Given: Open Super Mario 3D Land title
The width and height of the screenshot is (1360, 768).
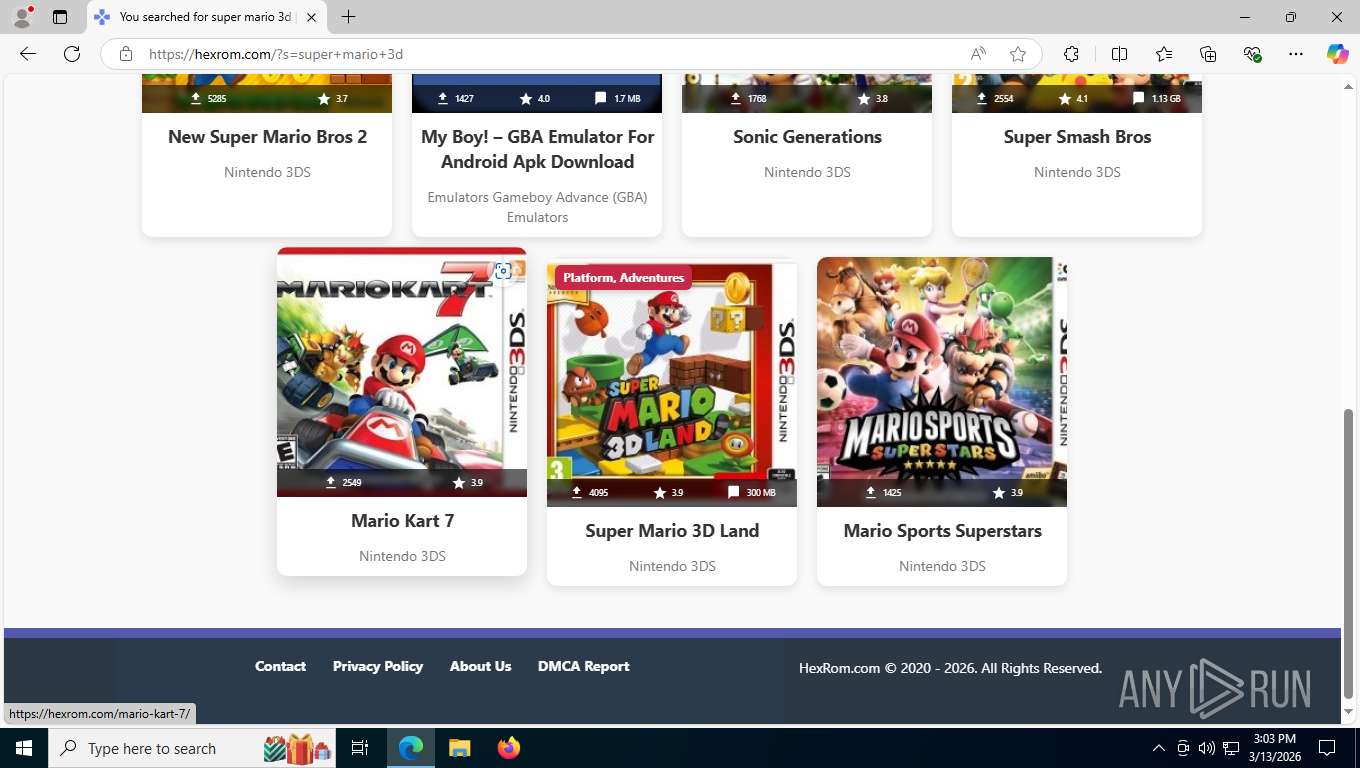Looking at the screenshot, I should [672, 530].
